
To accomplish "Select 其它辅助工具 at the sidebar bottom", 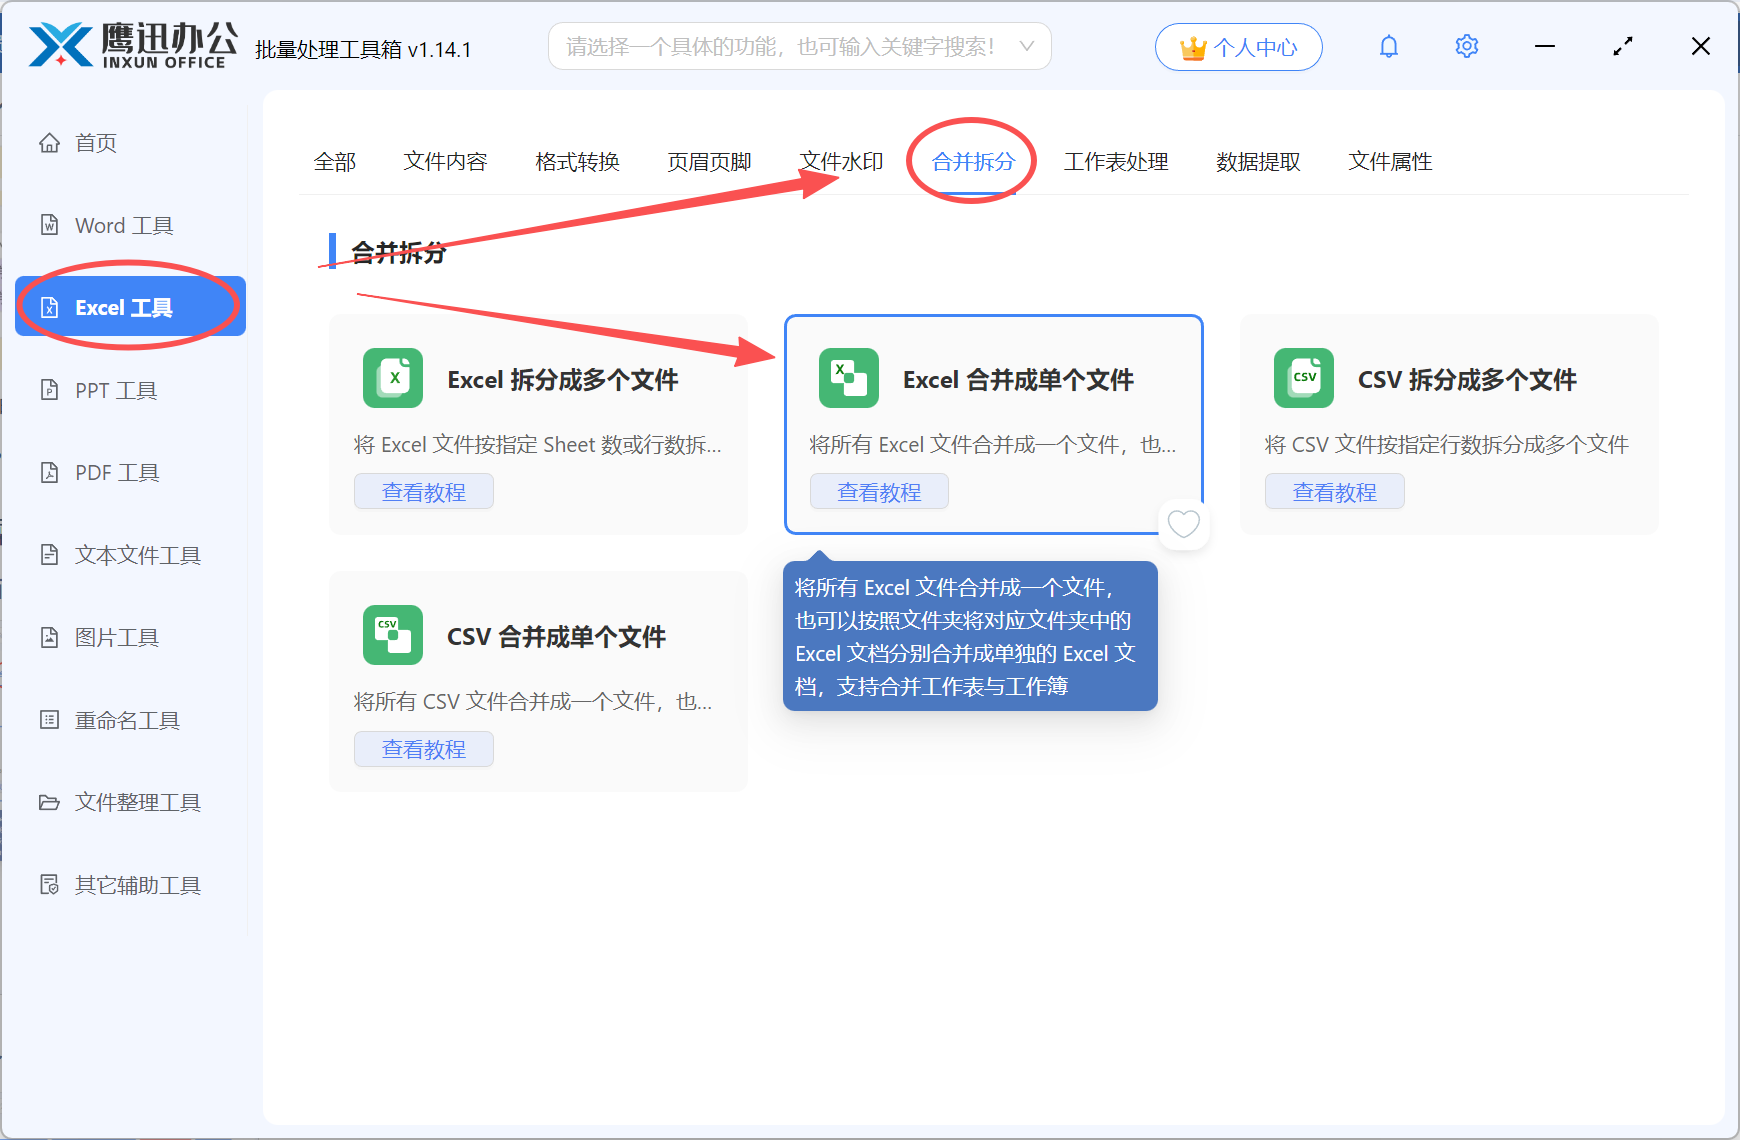I will [x=136, y=885].
